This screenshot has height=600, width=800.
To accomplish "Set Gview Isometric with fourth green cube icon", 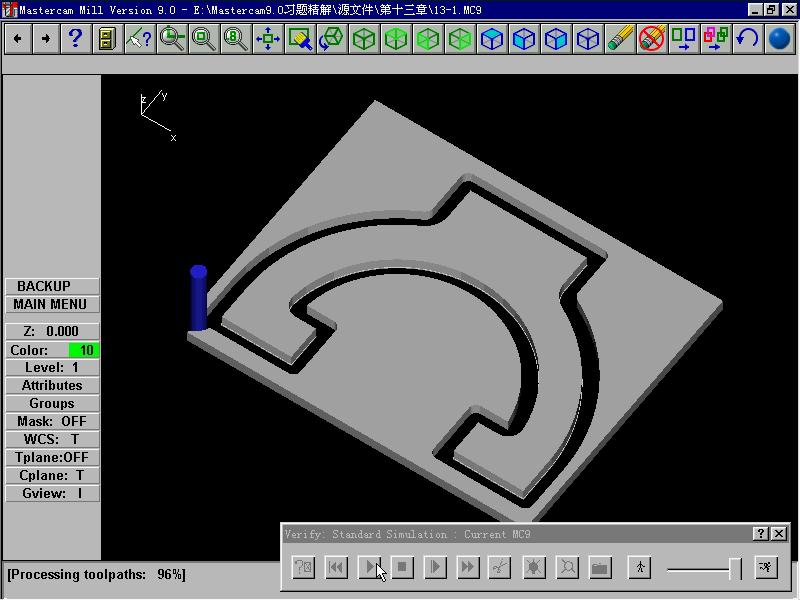I will (460, 38).
